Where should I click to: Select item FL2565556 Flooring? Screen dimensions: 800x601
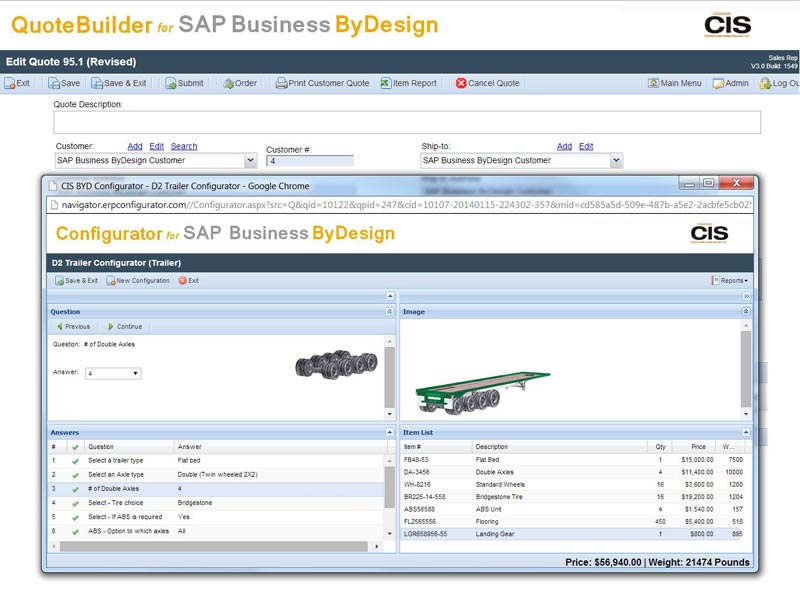tap(573, 522)
